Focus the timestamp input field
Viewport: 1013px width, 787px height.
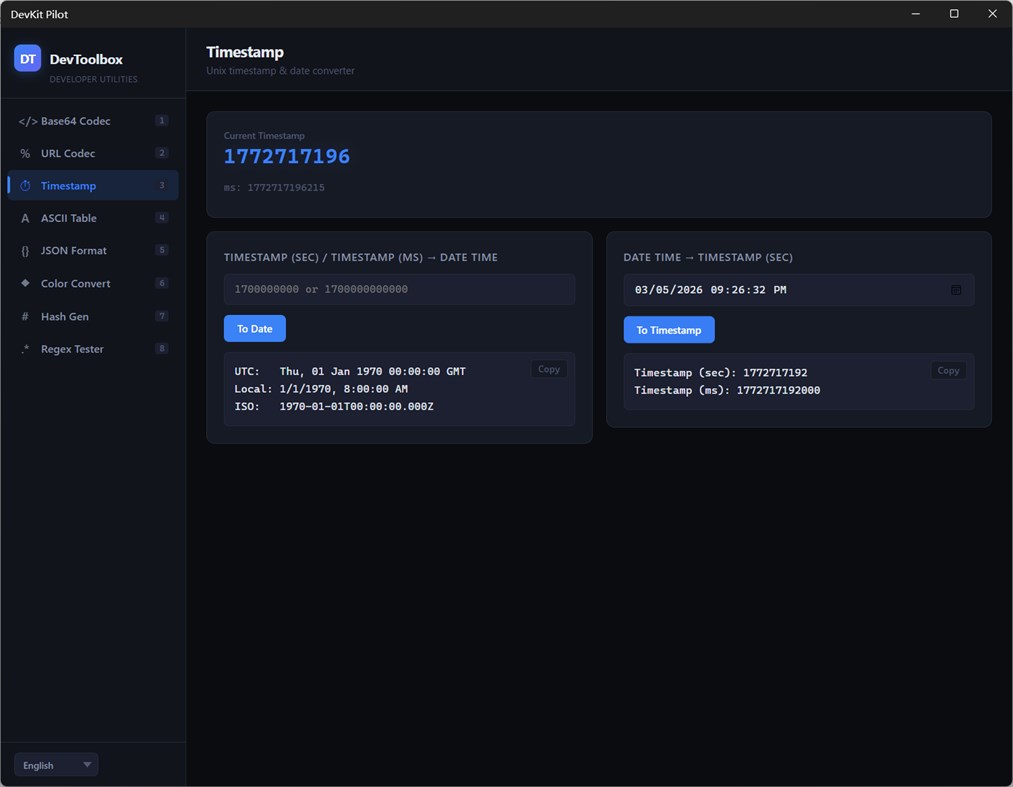pyautogui.click(x=399, y=289)
